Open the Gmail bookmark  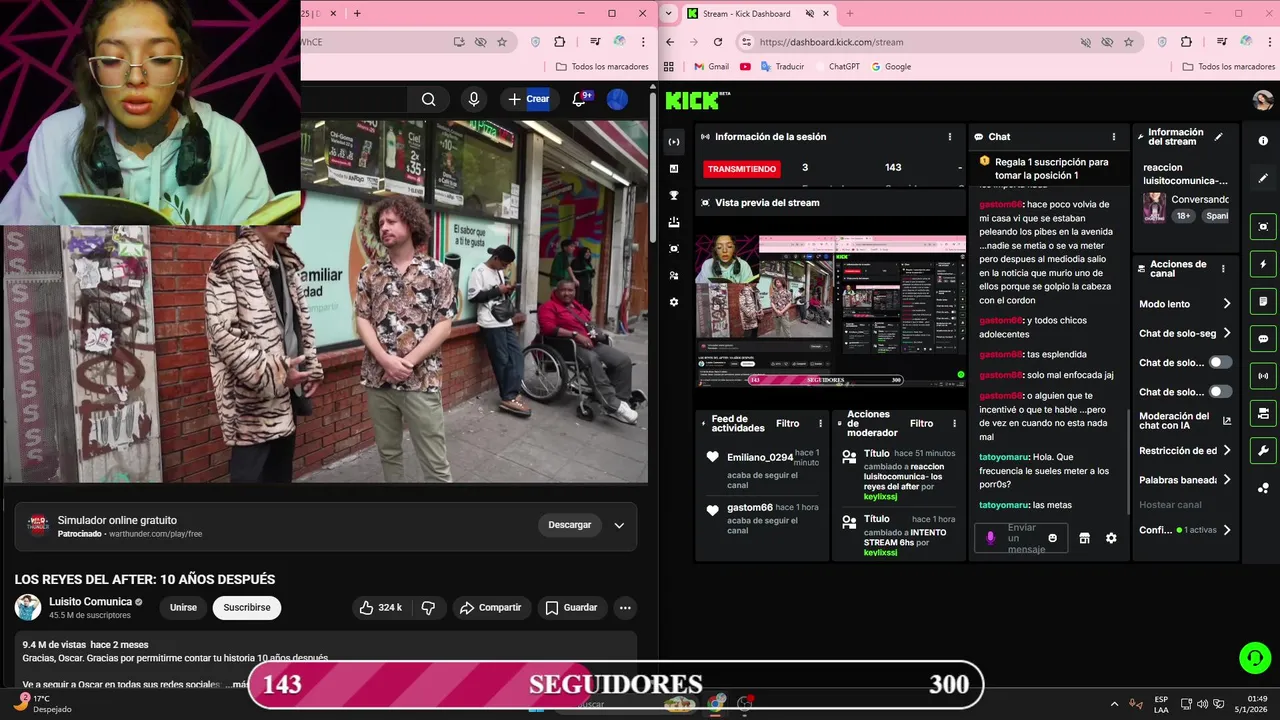click(711, 67)
